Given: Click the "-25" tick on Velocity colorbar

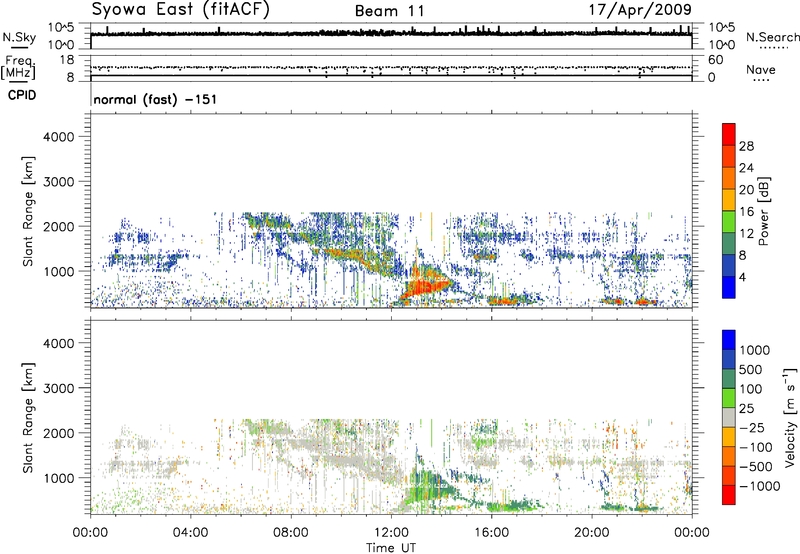Looking at the screenshot, I should [x=752, y=427].
